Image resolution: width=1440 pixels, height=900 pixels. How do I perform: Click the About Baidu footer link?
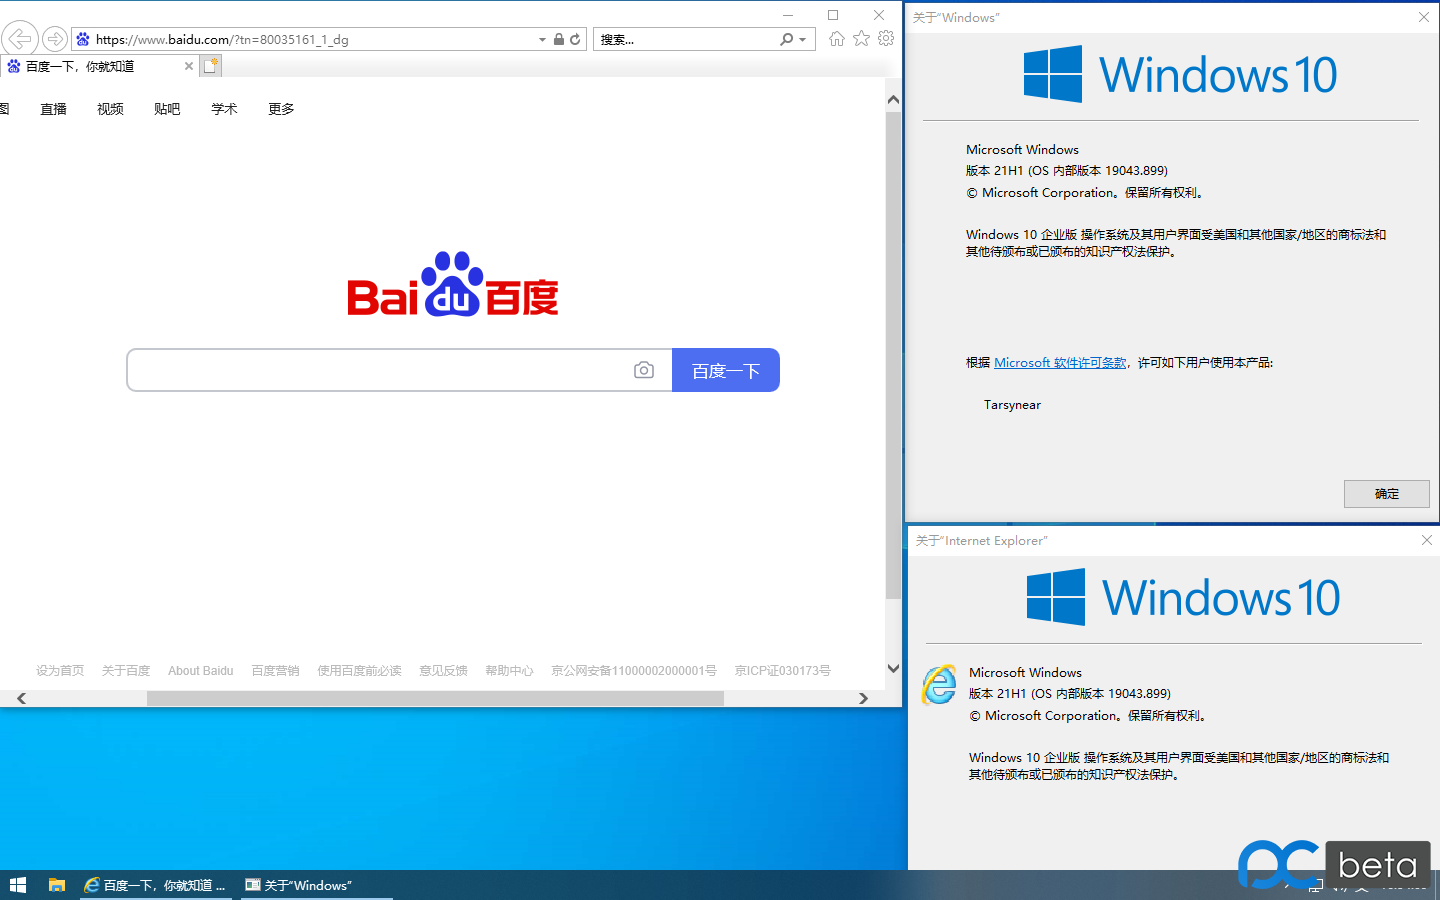pos(201,671)
